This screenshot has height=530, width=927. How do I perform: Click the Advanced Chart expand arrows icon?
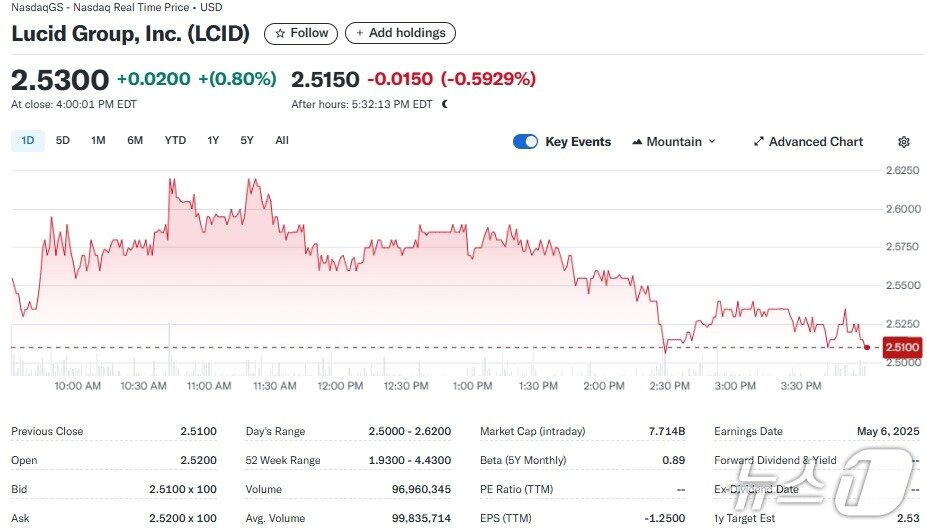pos(759,142)
